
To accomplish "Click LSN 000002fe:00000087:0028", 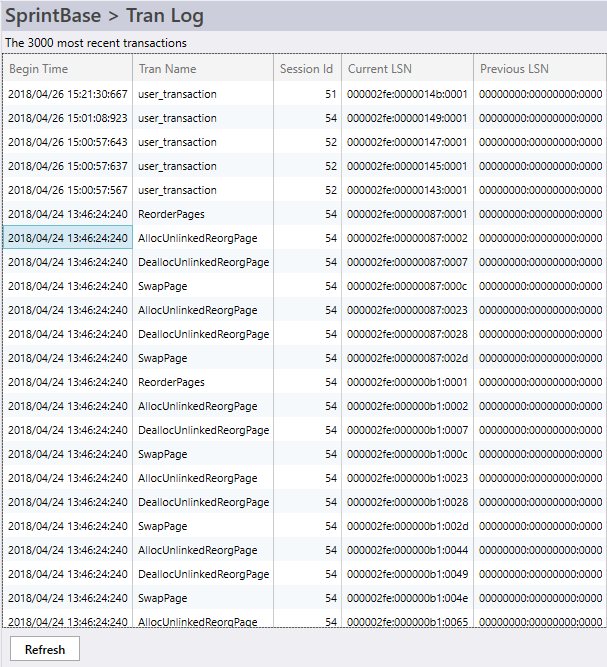I will point(407,334).
